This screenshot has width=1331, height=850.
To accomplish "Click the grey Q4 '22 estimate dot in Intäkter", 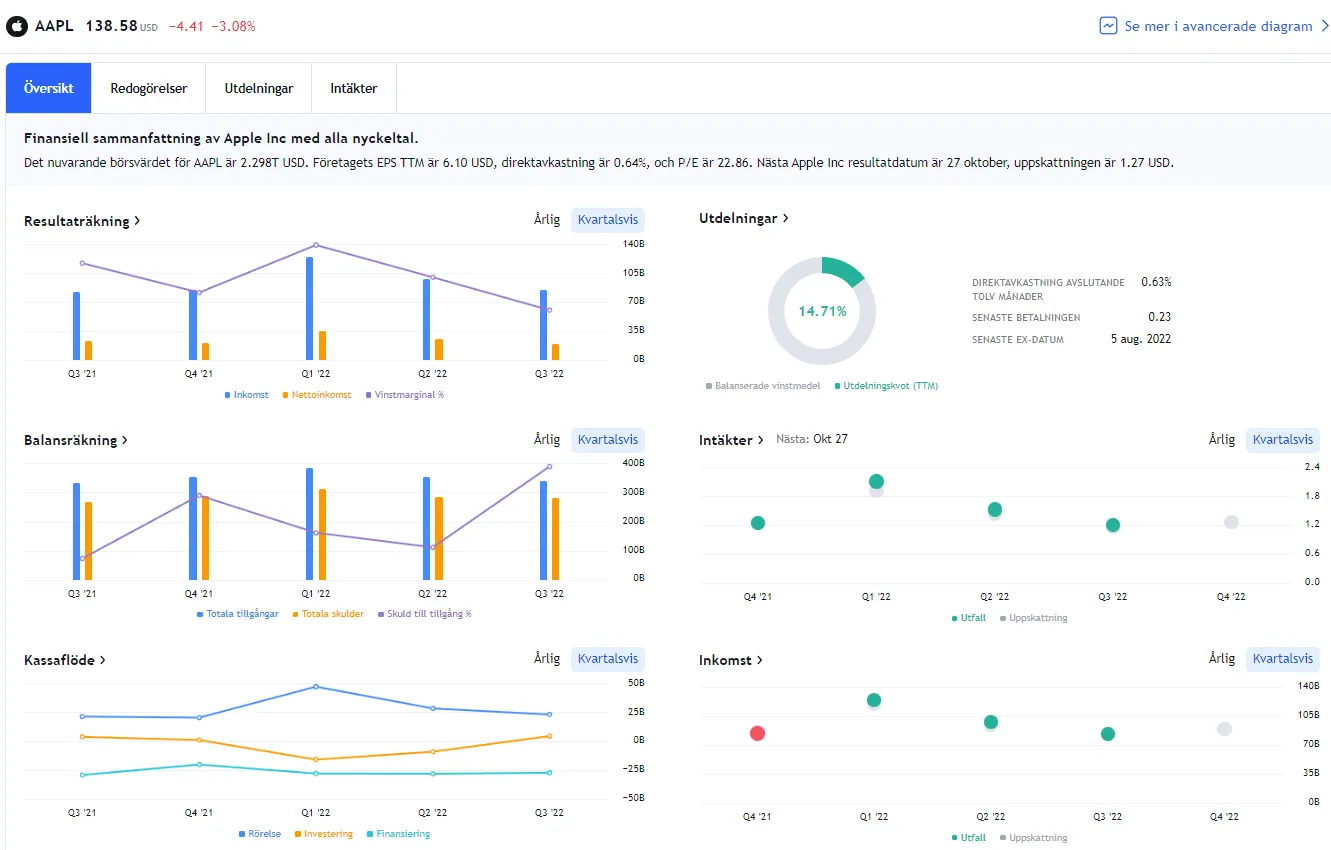I will 1231,522.
